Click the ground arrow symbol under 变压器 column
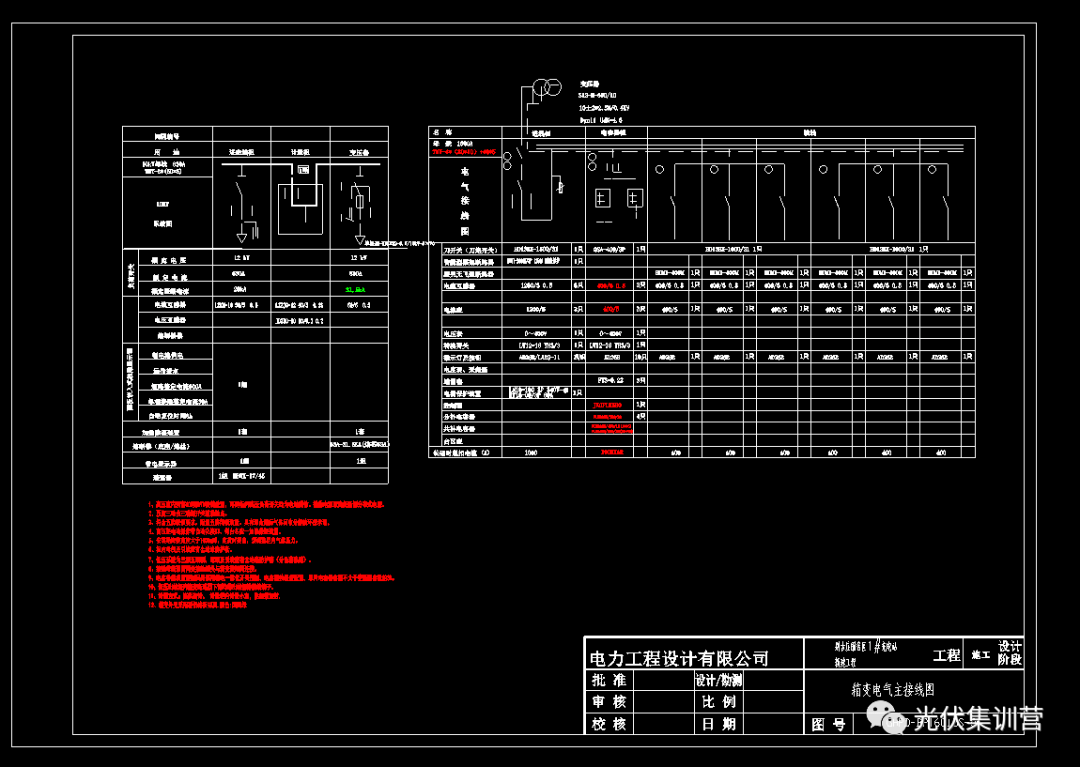This screenshot has height=767, width=1080. tap(358, 240)
